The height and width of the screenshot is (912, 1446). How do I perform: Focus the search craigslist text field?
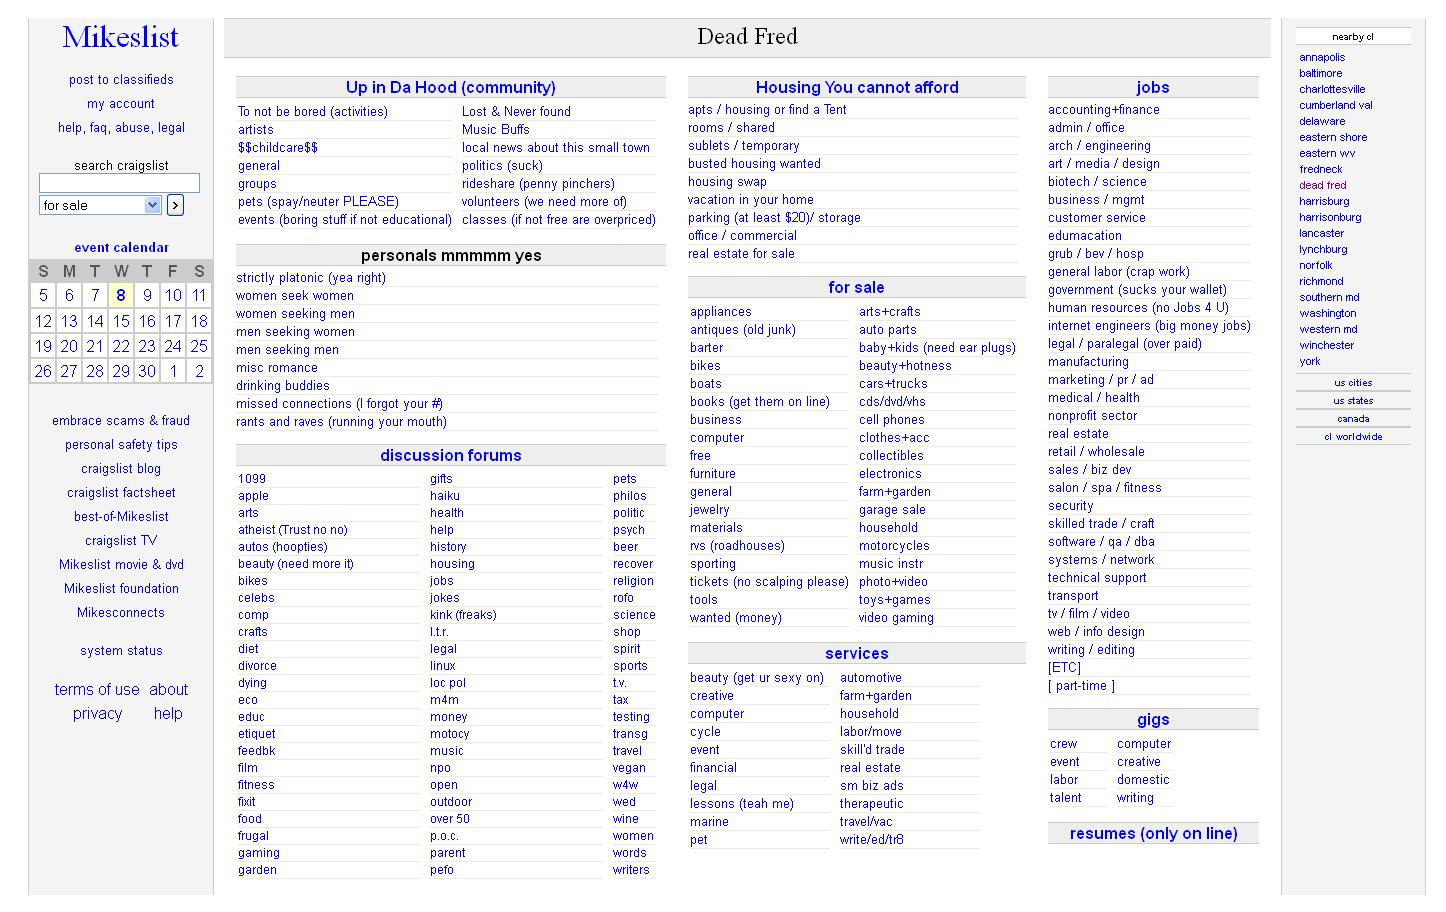119,183
